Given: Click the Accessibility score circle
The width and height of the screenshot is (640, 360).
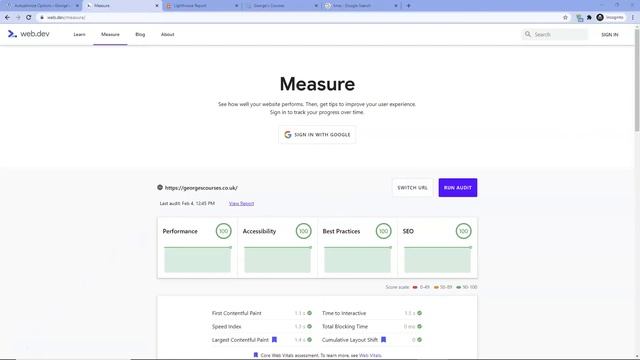Looking at the screenshot, I should (x=303, y=231).
